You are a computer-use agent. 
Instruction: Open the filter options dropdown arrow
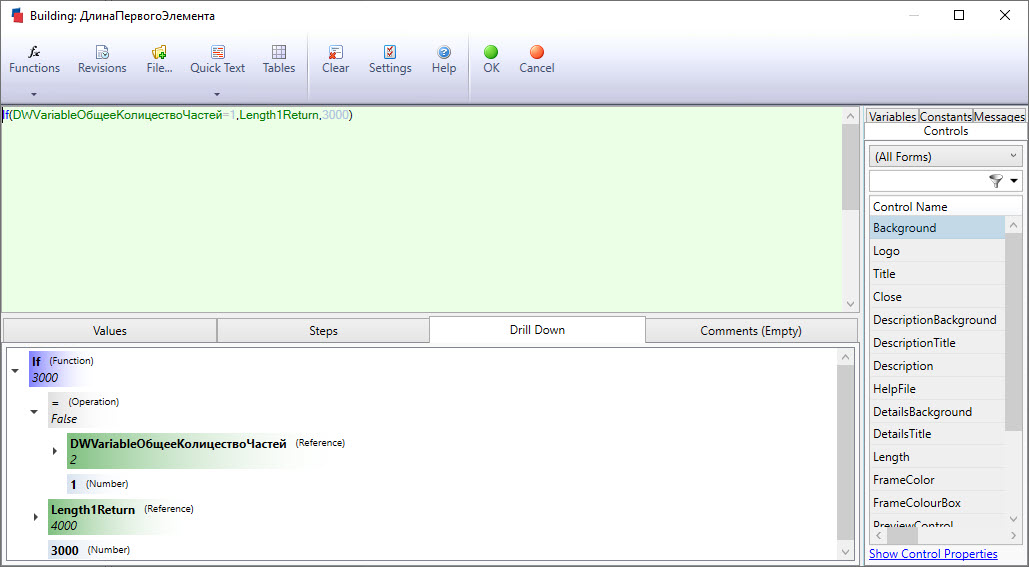(1015, 181)
